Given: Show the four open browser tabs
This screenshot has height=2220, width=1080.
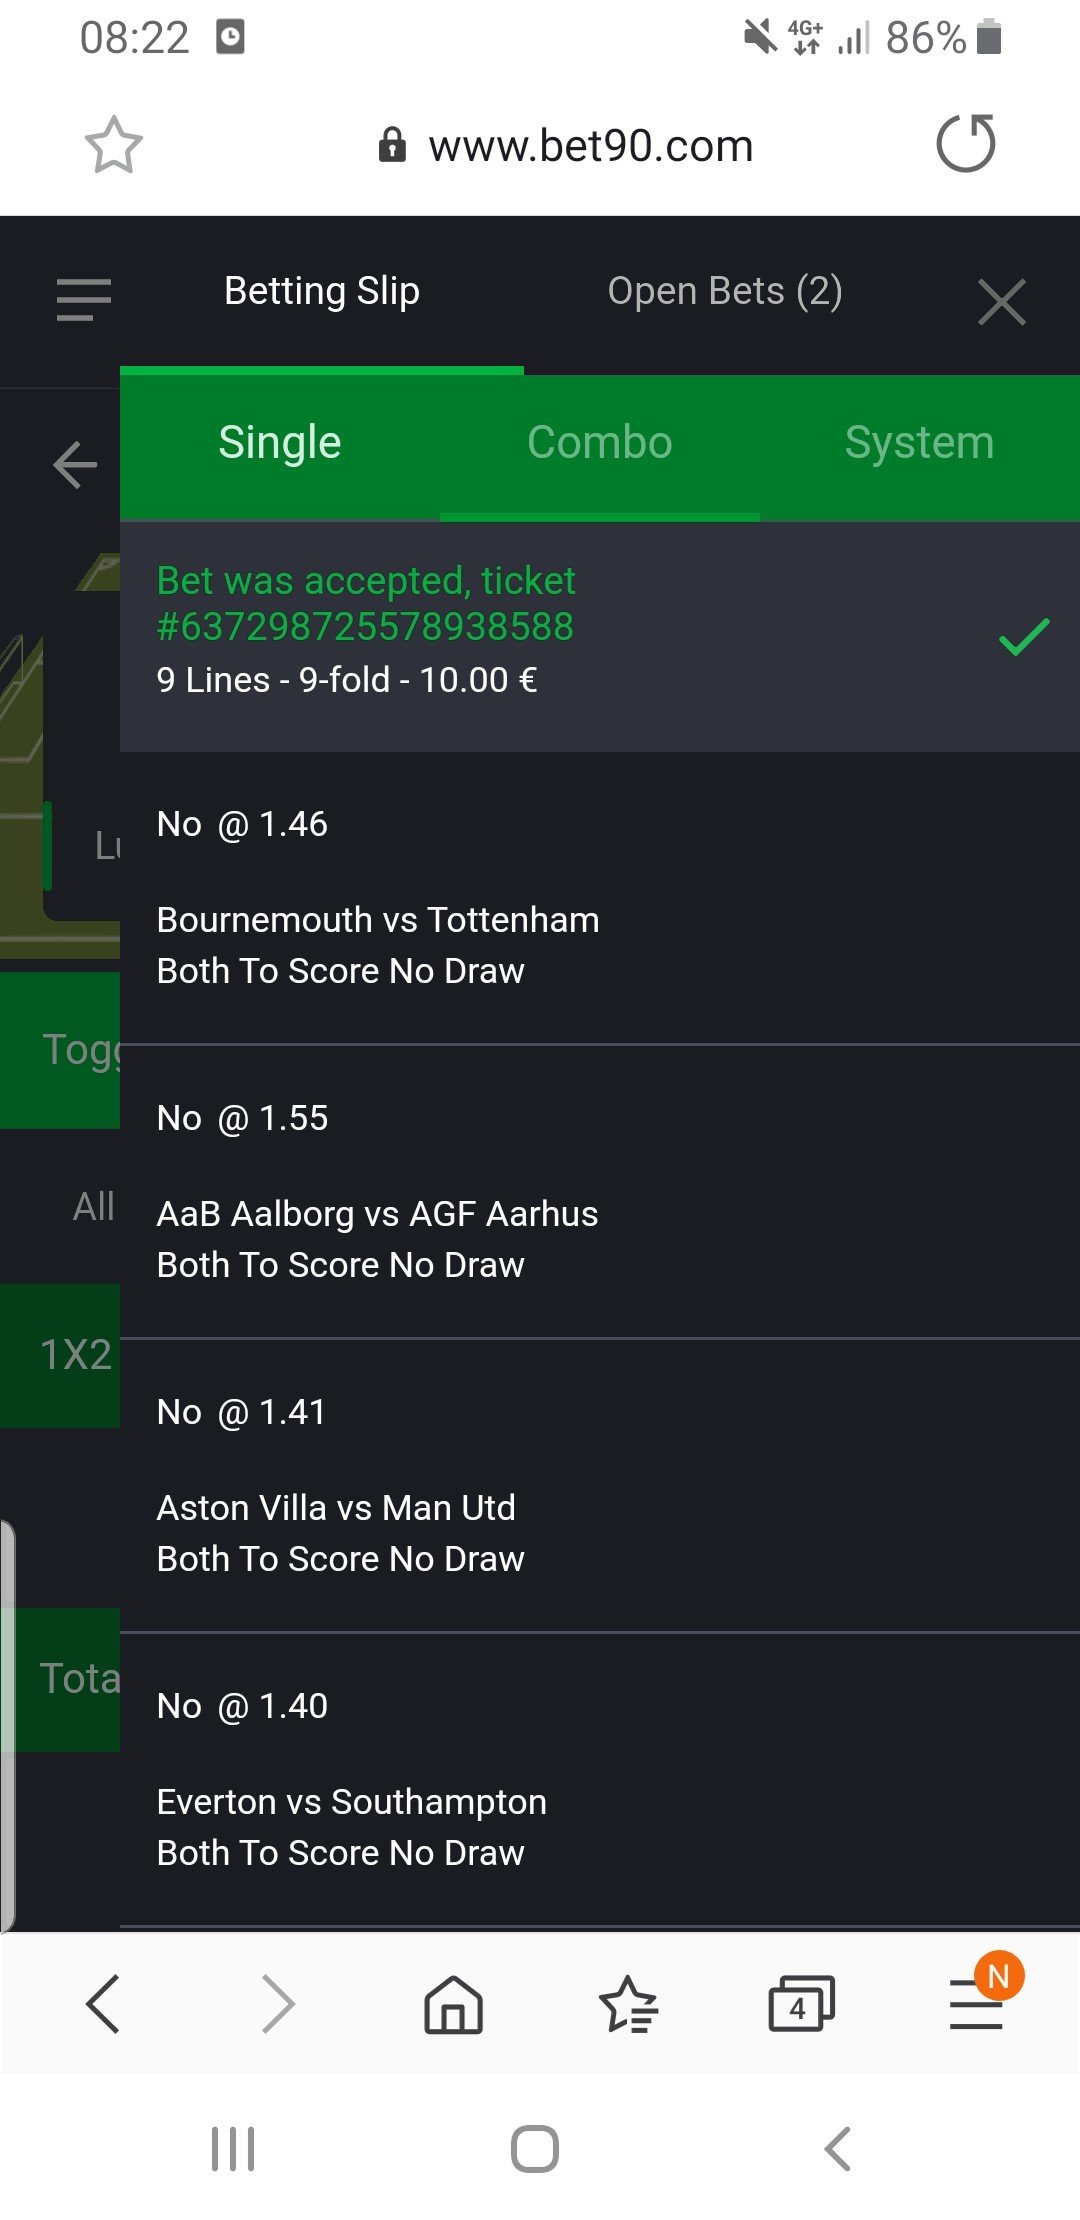Looking at the screenshot, I should [800, 2004].
